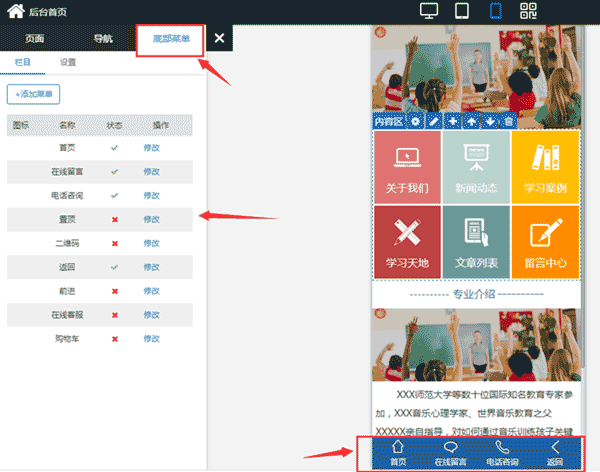600x472 pixels.
Task: Close the side panel with X button
Action: [x=219, y=39]
